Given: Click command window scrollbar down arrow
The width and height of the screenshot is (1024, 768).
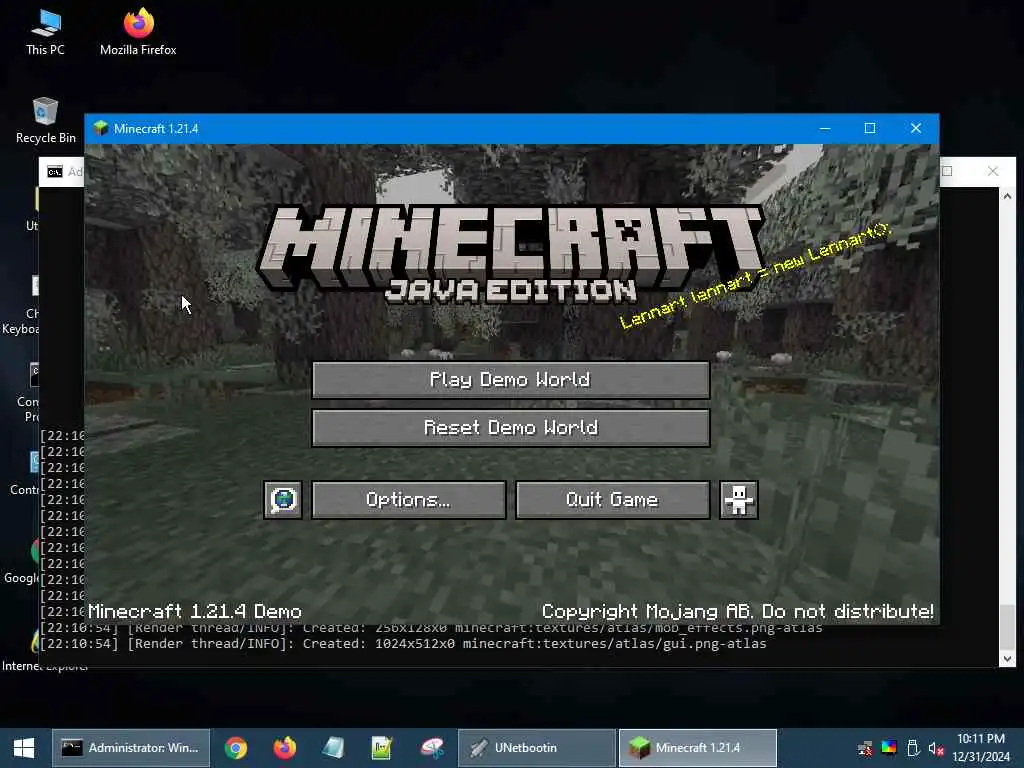Looking at the screenshot, I should [x=1008, y=659].
